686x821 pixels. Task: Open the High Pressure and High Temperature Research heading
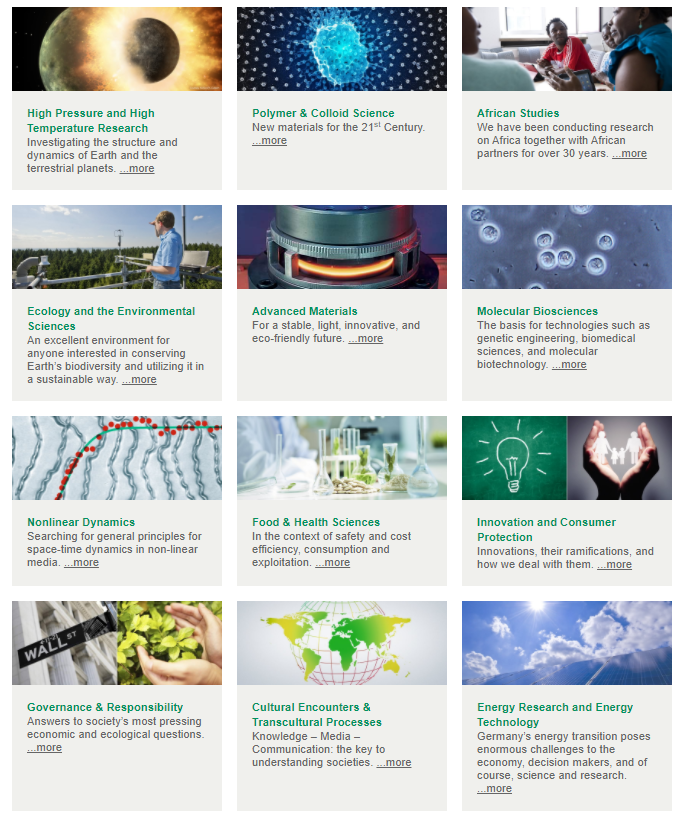[91, 120]
